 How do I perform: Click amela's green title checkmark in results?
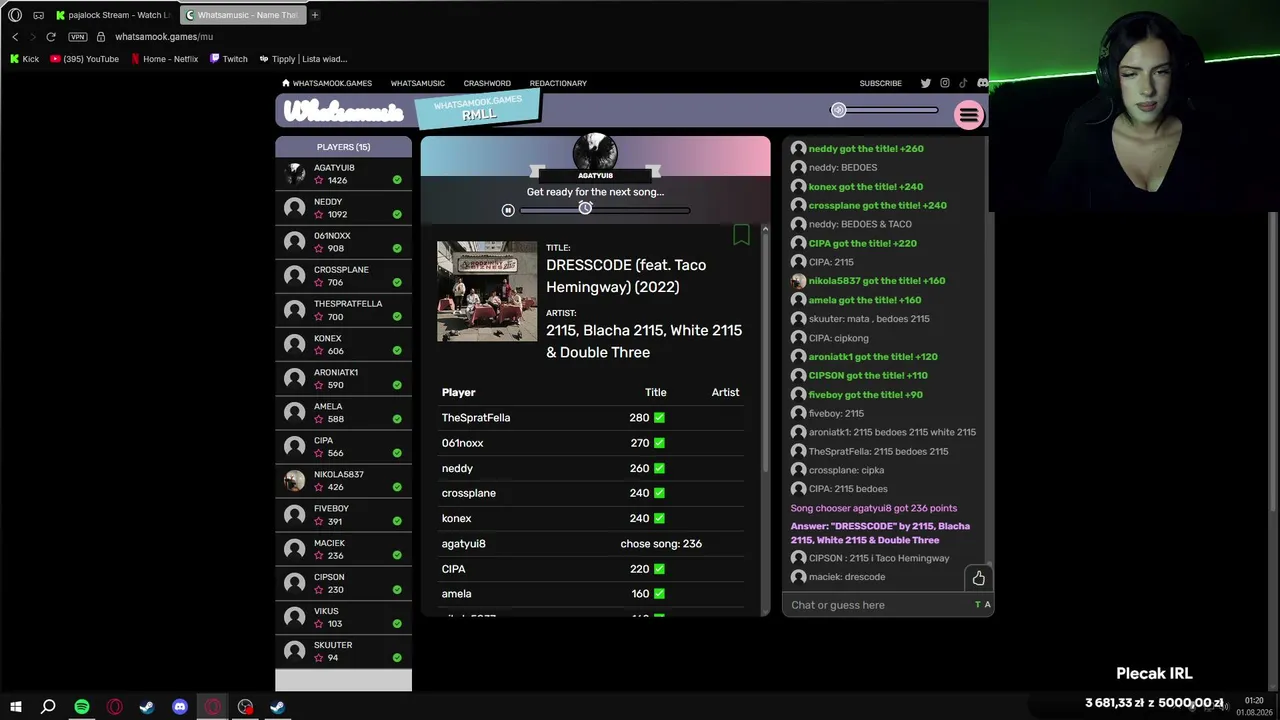(x=659, y=594)
